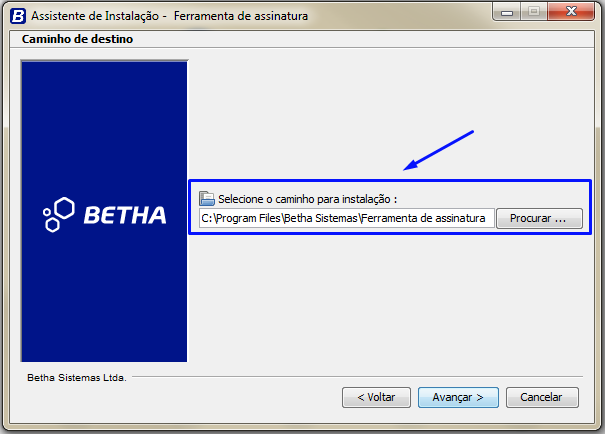
Task: Go back with the < Voltar button
Action: tap(376, 397)
